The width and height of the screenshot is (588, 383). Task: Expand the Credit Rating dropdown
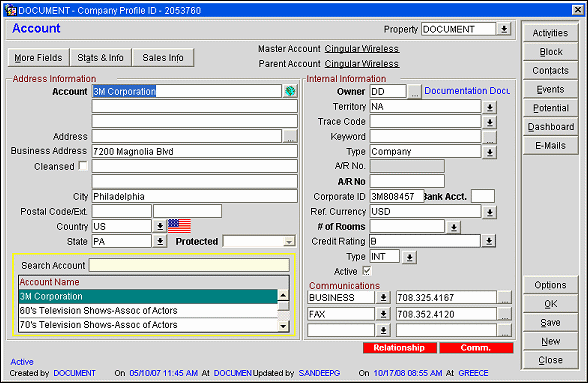tap(489, 241)
